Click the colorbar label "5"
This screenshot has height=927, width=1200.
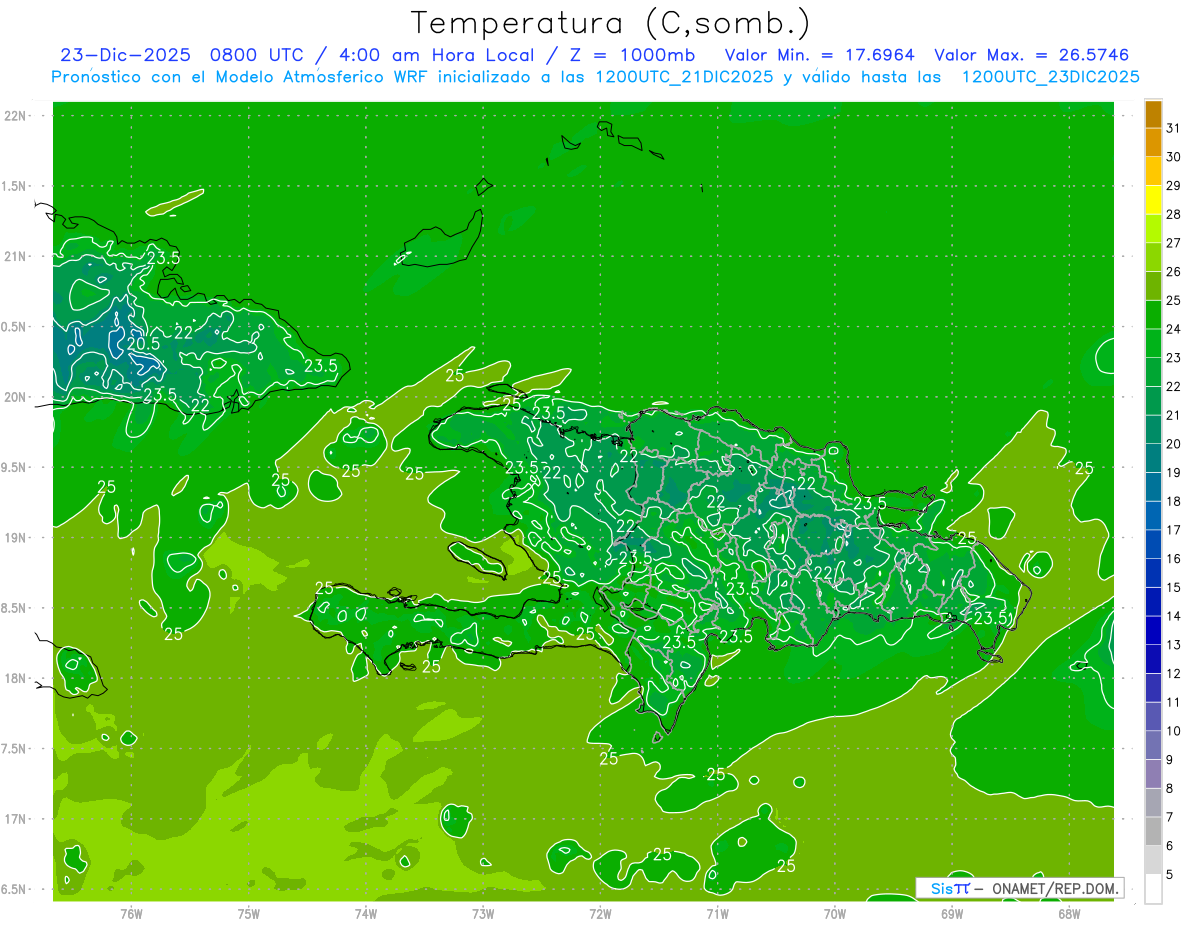point(1169,874)
